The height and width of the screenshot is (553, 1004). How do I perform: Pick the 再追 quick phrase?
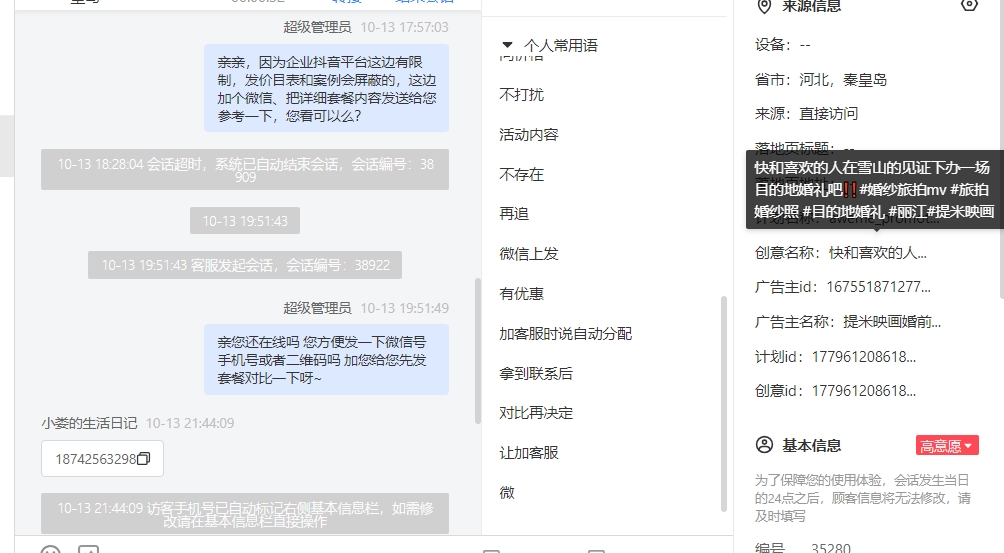514,214
